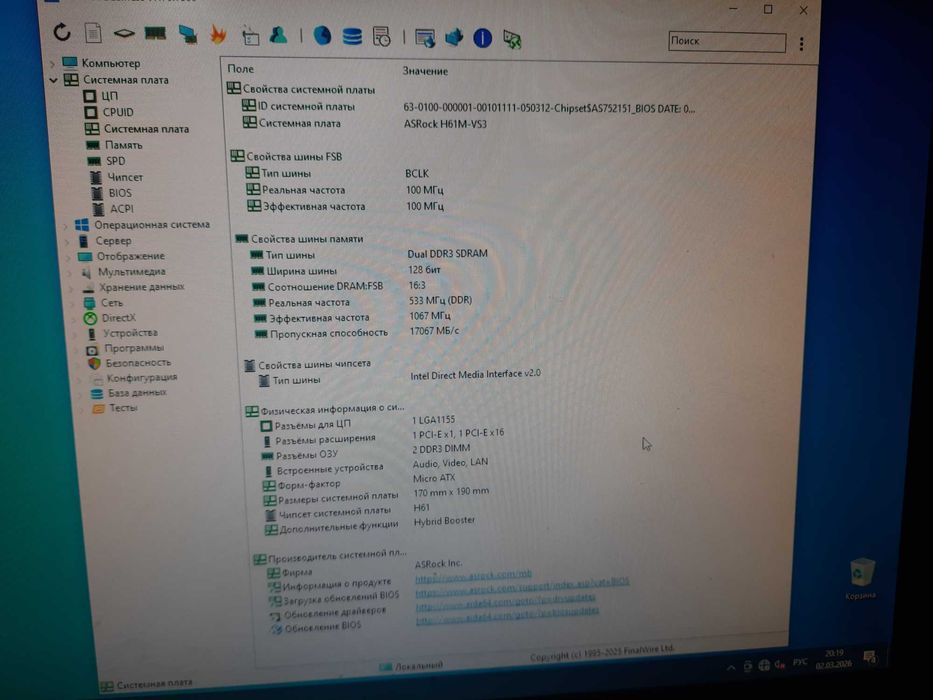The height and width of the screenshot is (700, 933).
Task: Select Системная плата child tree item
Action: [x=137, y=129]
